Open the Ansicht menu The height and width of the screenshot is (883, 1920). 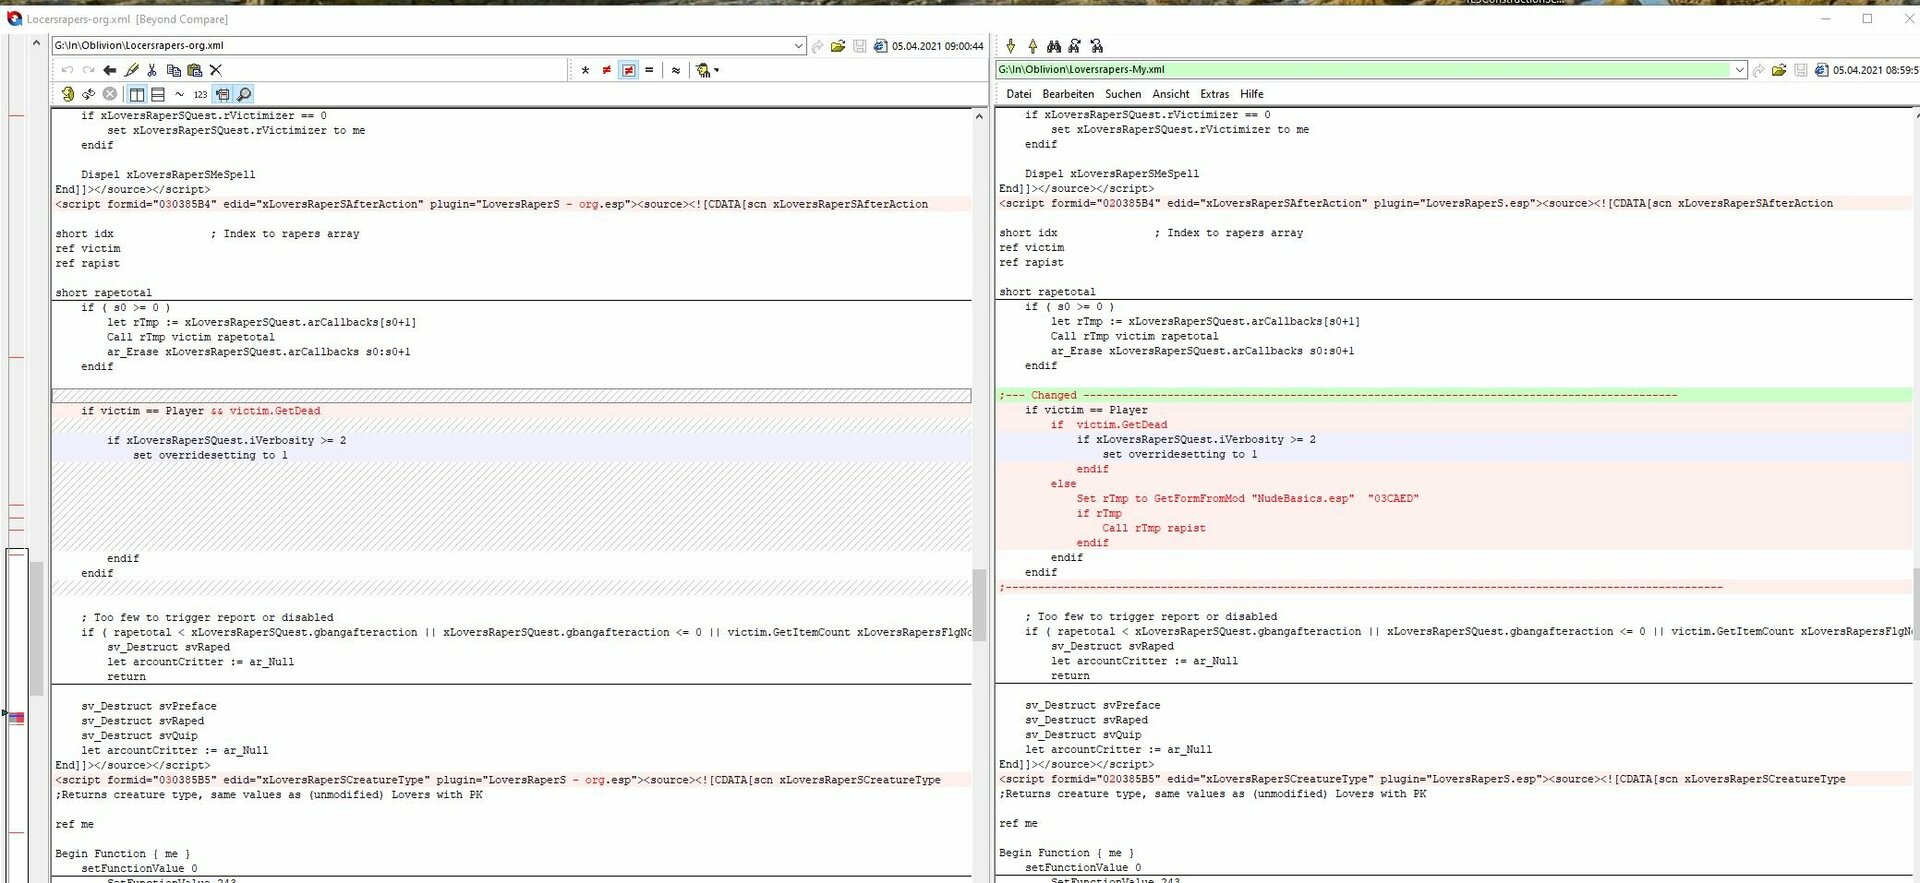click(1171, 94)
